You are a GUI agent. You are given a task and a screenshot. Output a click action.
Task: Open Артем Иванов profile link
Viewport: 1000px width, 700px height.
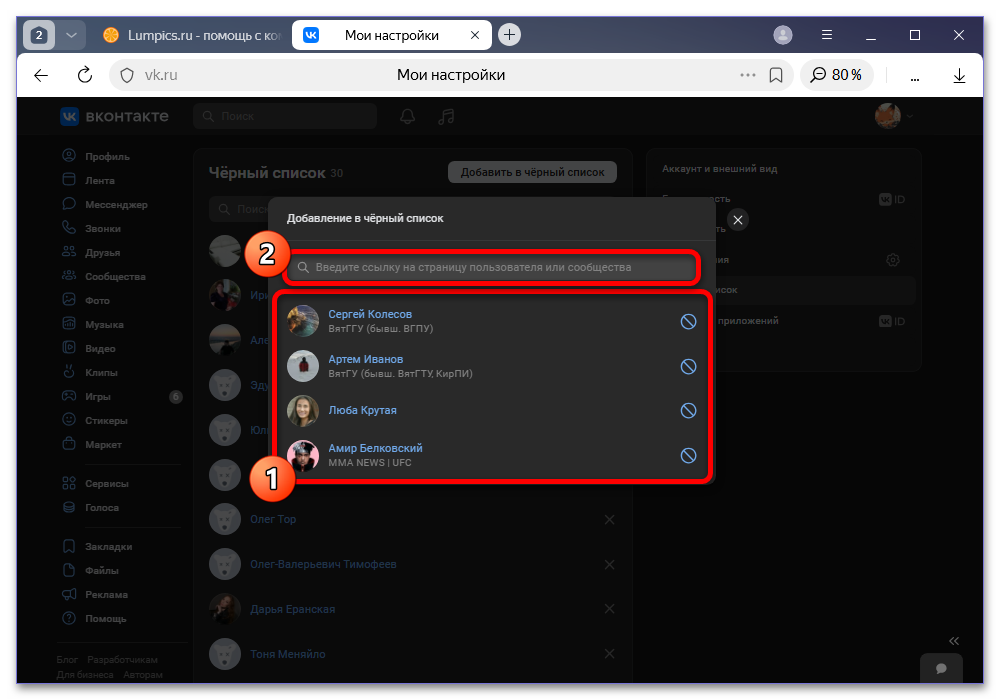pyautogui.click(x=365, y=359)
